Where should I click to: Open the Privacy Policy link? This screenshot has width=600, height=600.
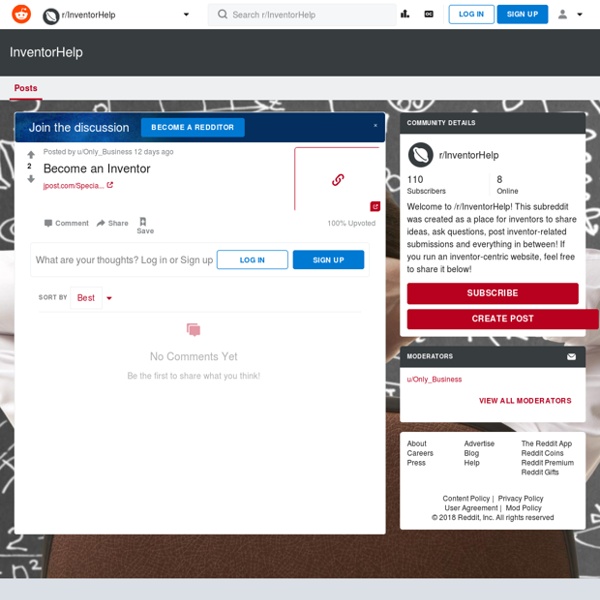click(520, 498)
